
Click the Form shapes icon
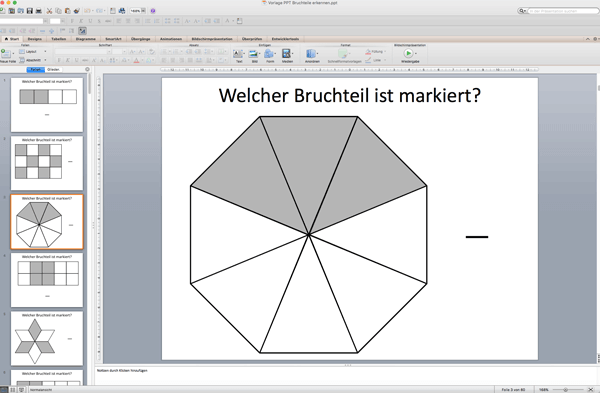(x=270, y=55)
